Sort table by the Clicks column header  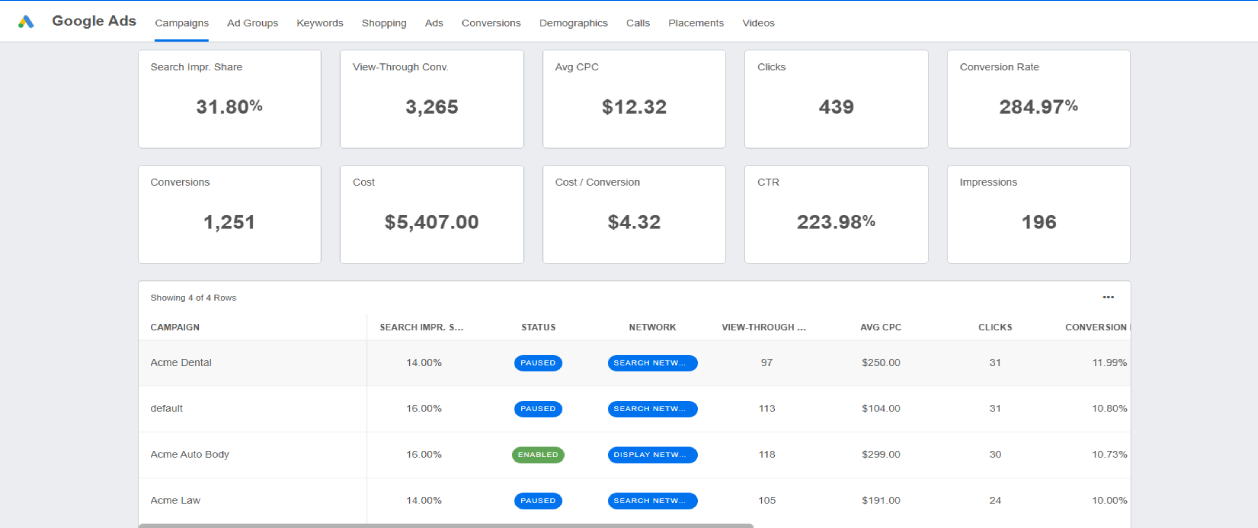pyautogui.click(x=994, y=327)
